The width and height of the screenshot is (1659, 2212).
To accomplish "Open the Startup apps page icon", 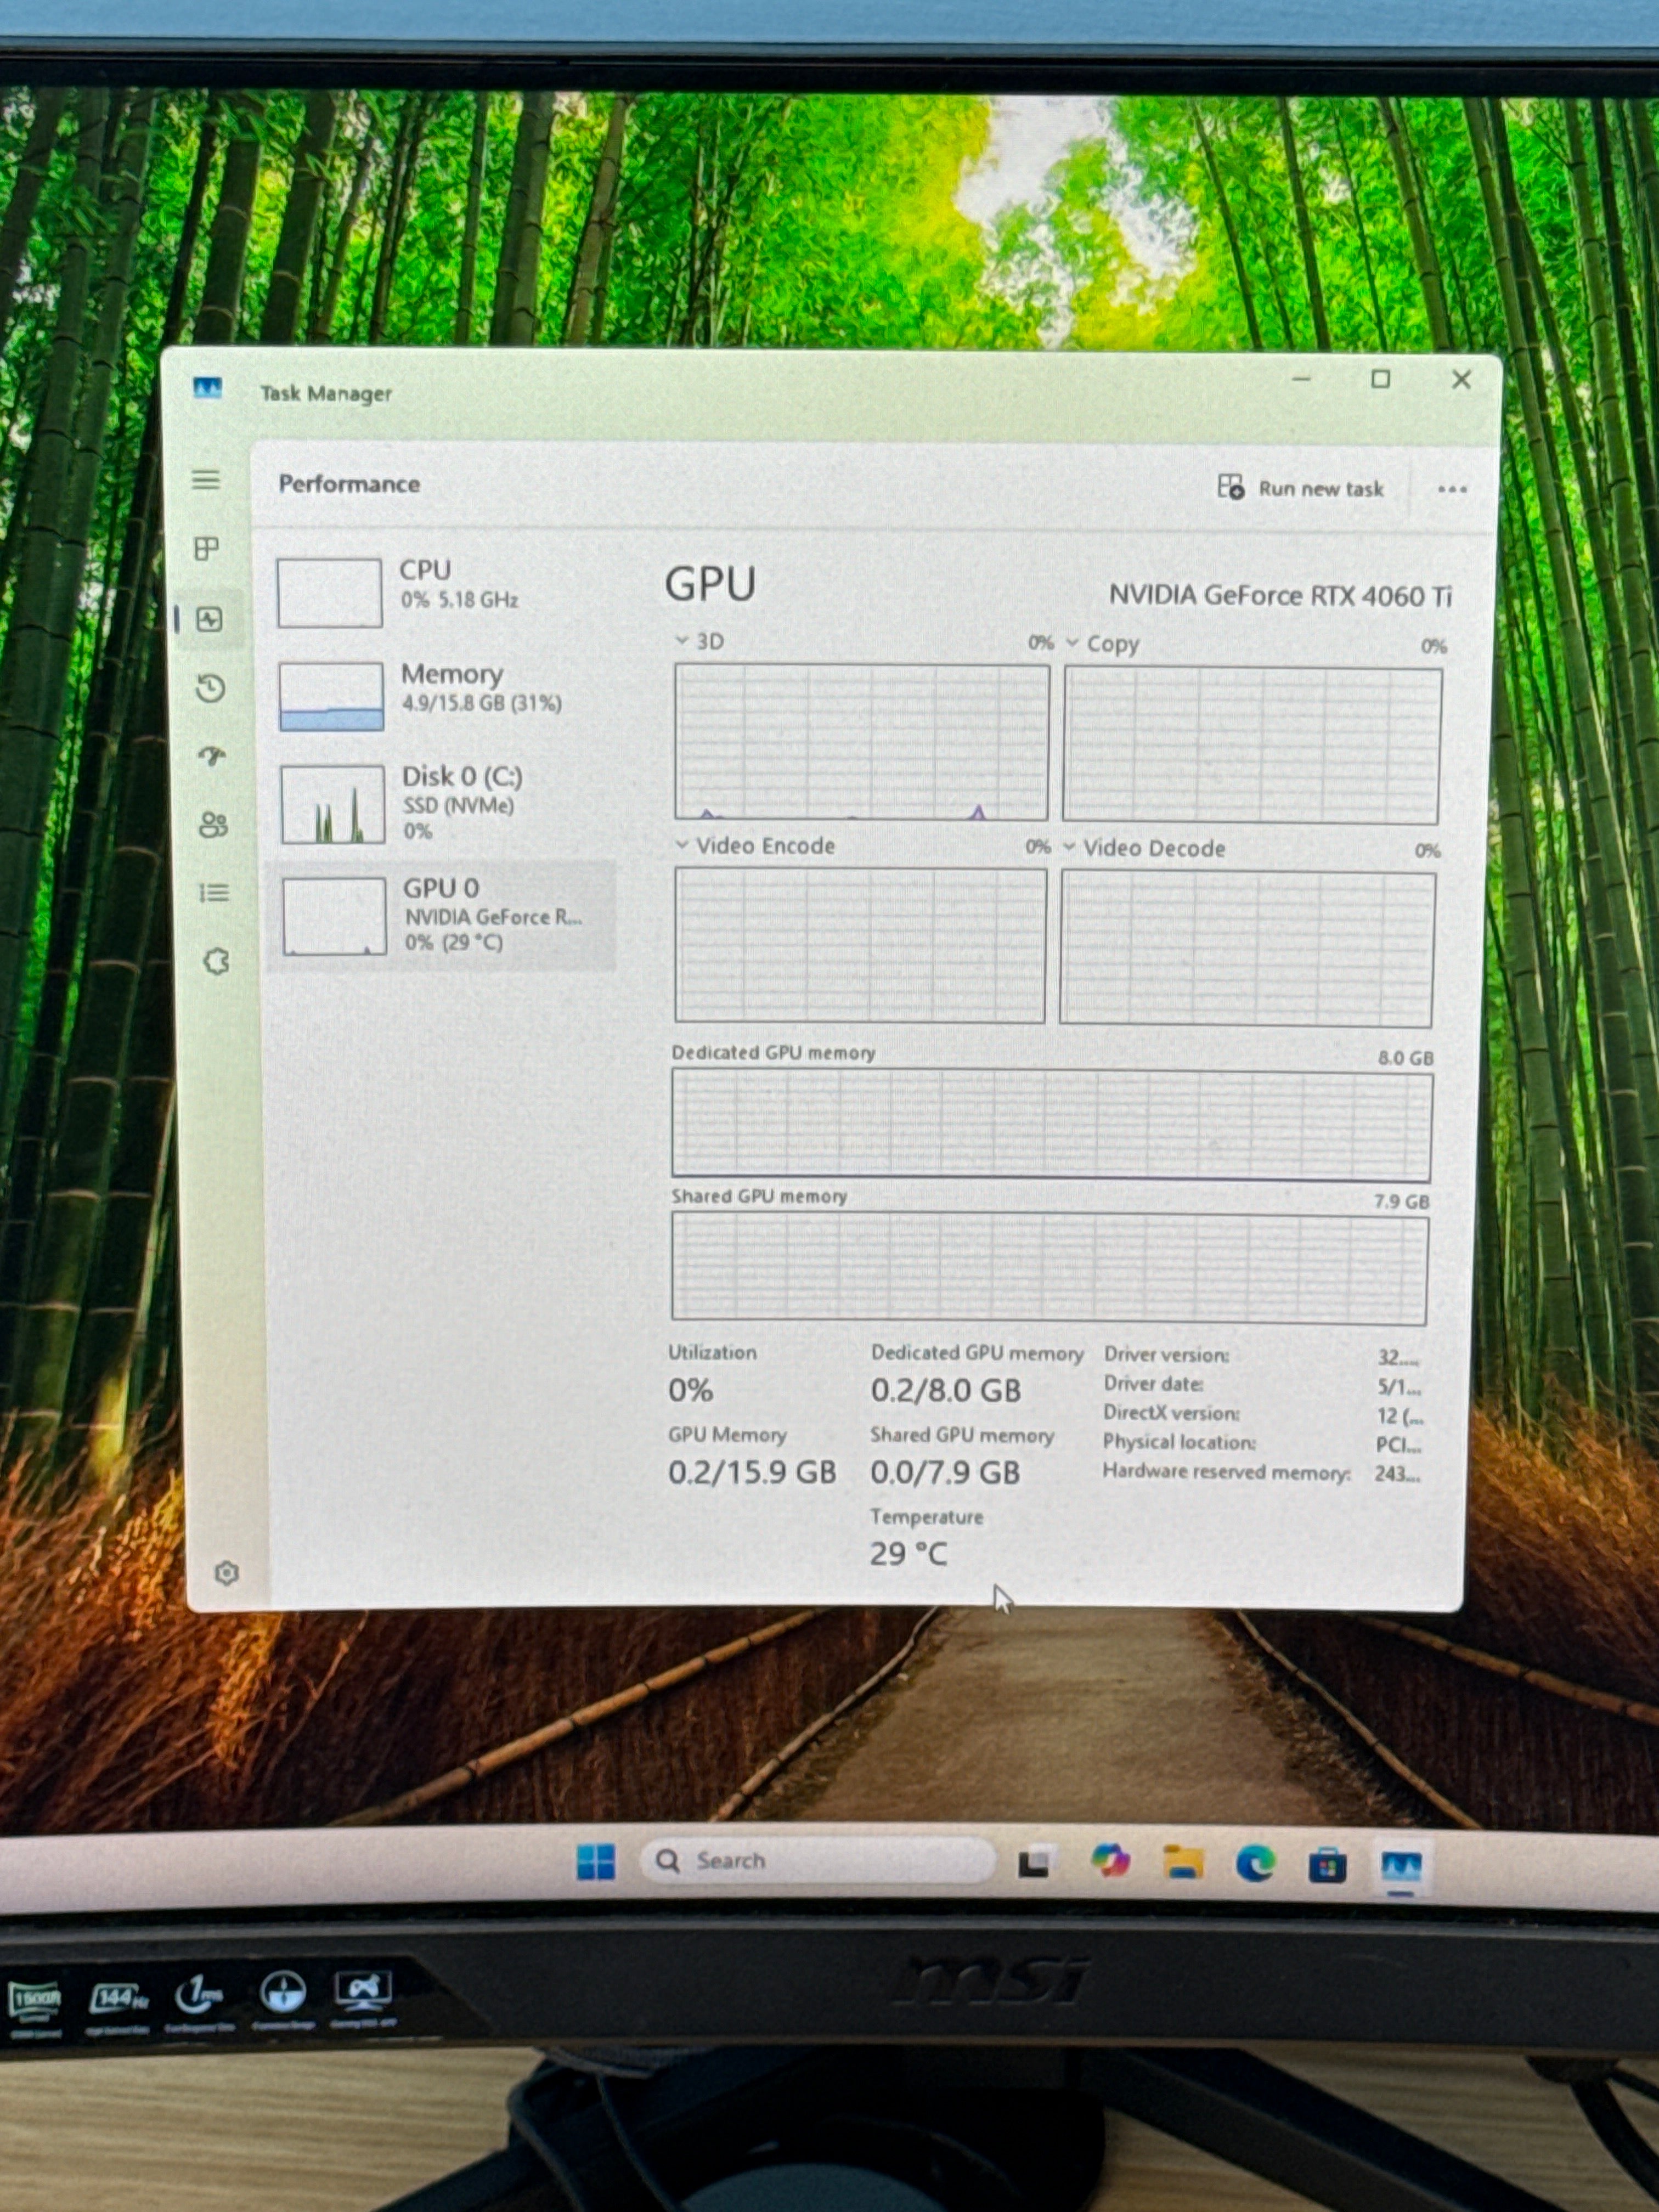I will [x=212, y=756].
